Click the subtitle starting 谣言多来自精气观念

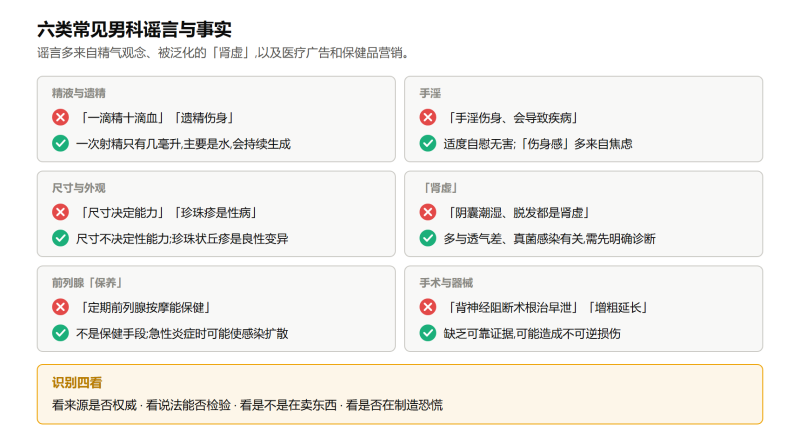[223, 53]
